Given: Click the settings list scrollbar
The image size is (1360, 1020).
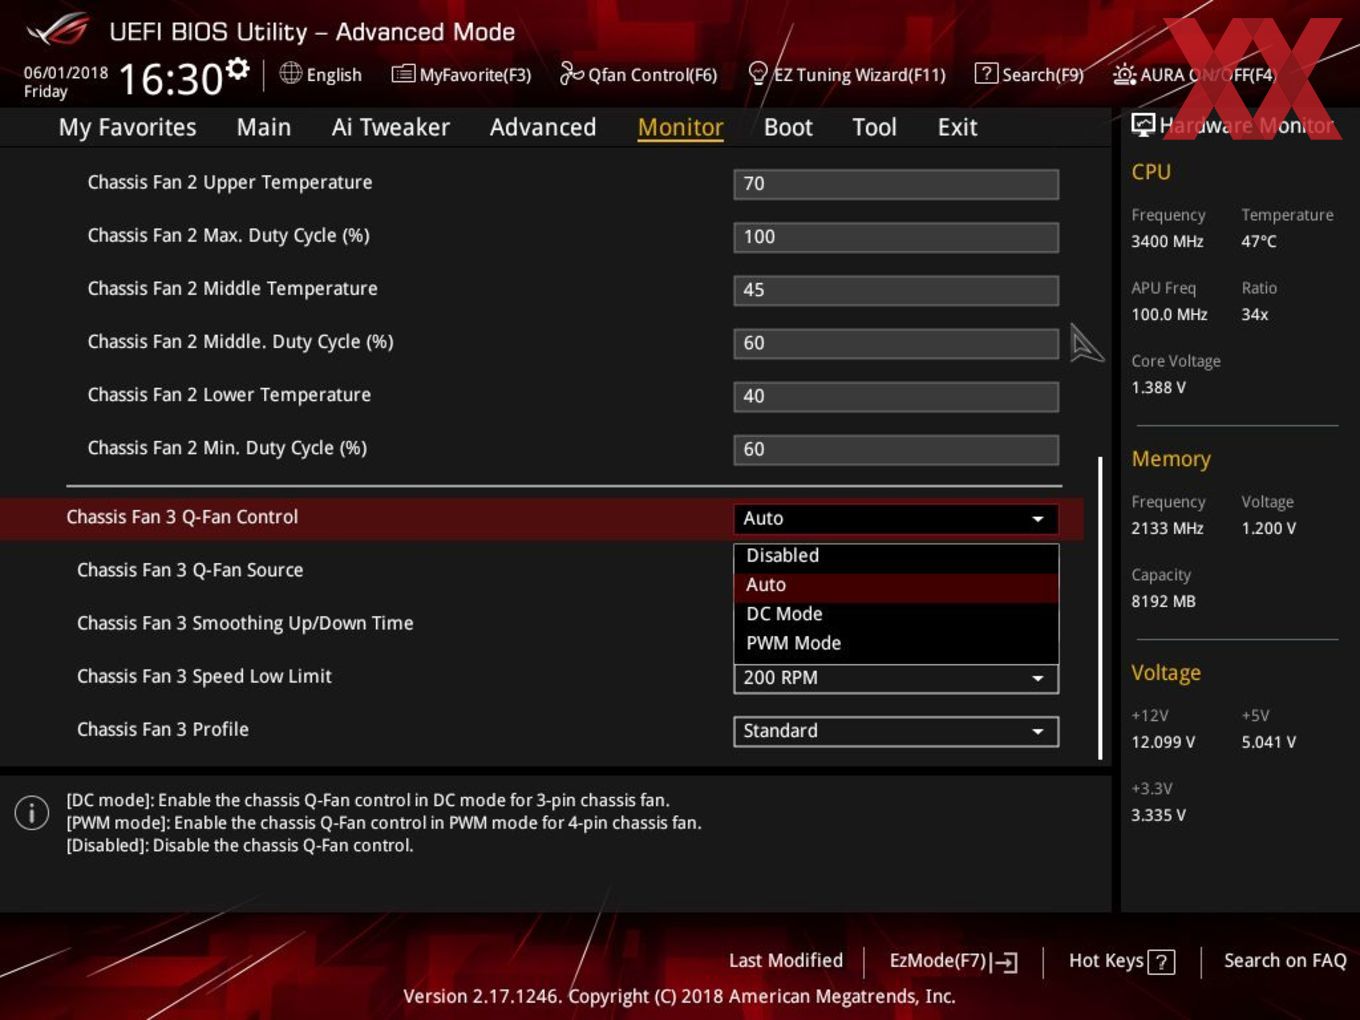Looking at the screenshot, I should tap(1100, 607).
